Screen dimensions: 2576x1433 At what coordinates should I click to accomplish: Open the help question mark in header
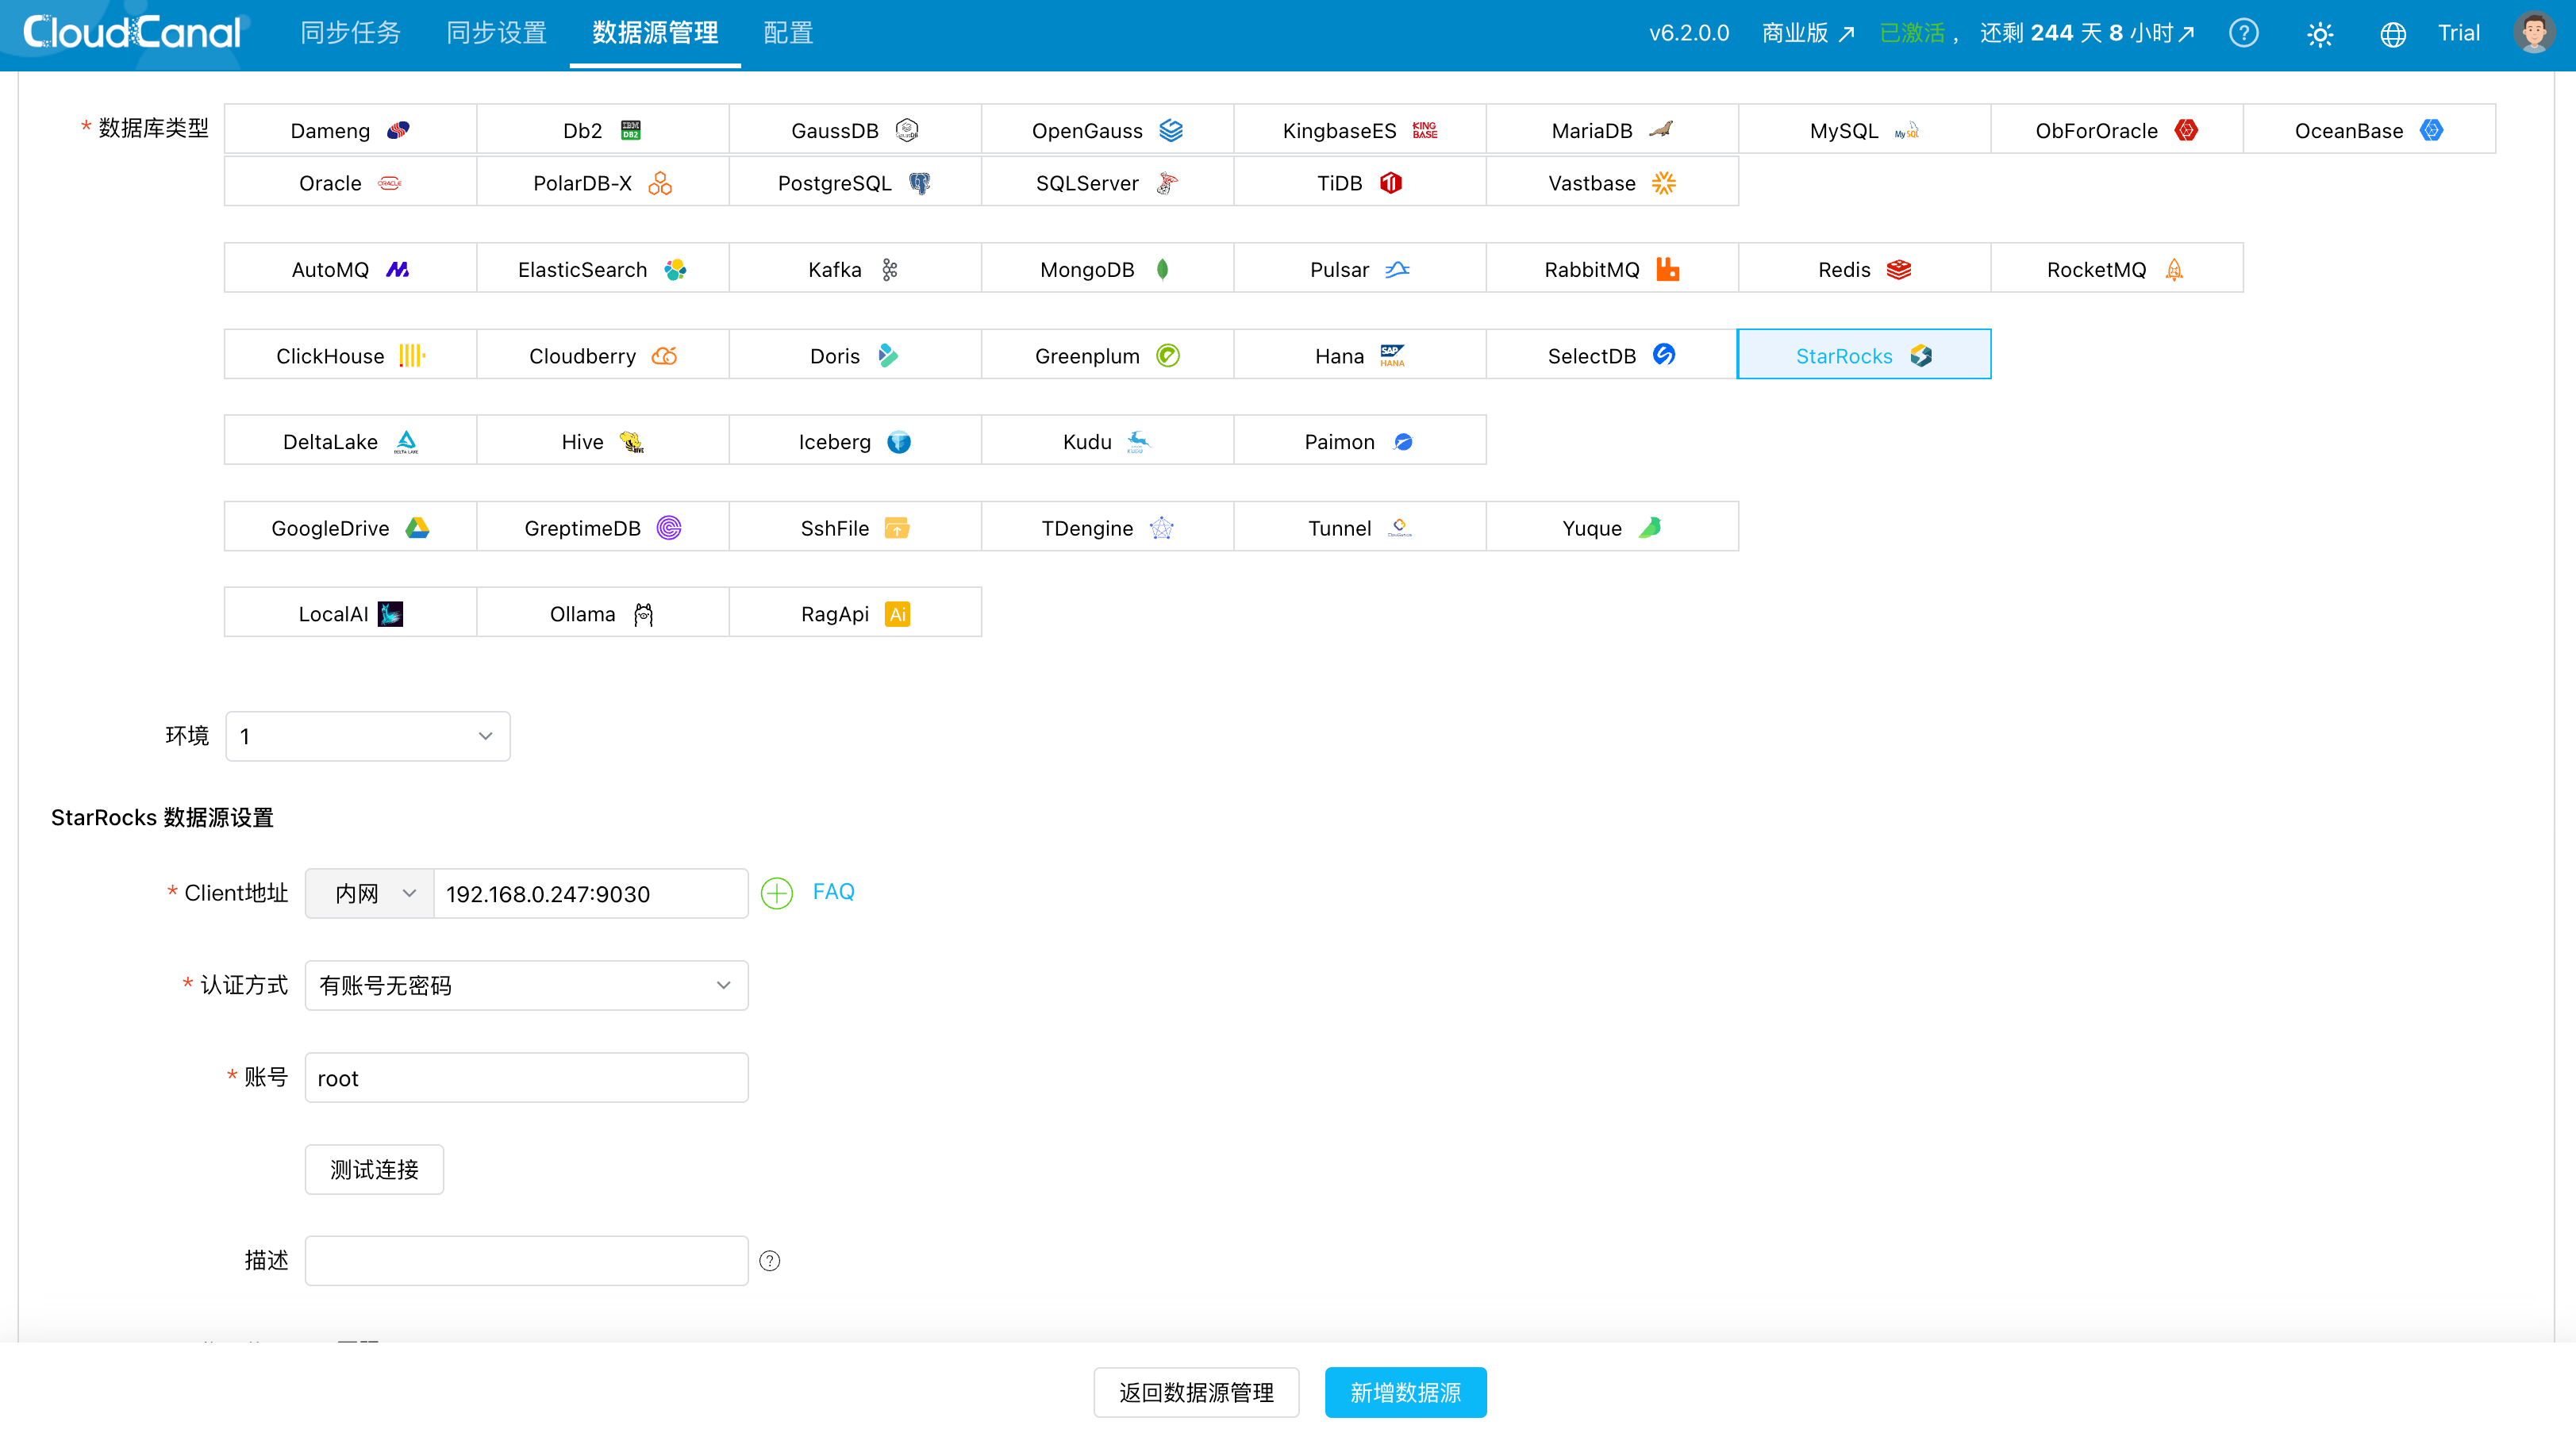pos(2243,33)
